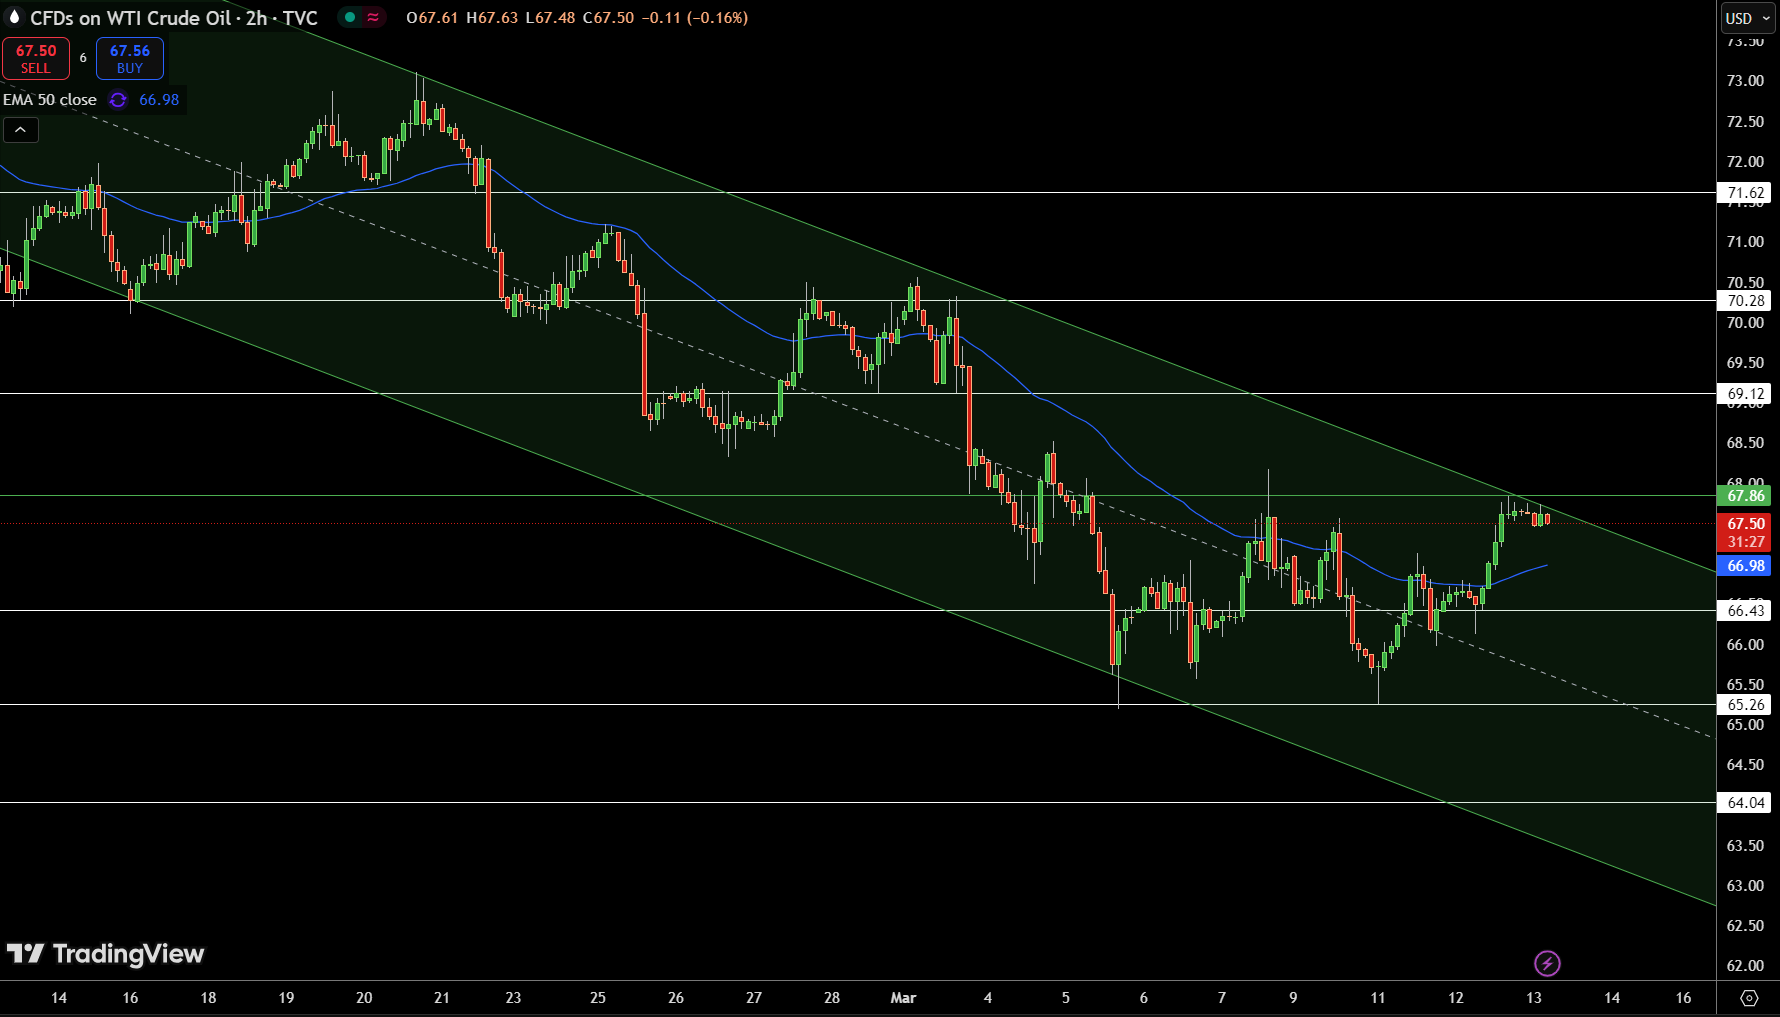Click the pink data-type wave icon
Image resolution: width=1780 pixels, height=1017 pixels.
pyautogui.click(x=373, y=17)
